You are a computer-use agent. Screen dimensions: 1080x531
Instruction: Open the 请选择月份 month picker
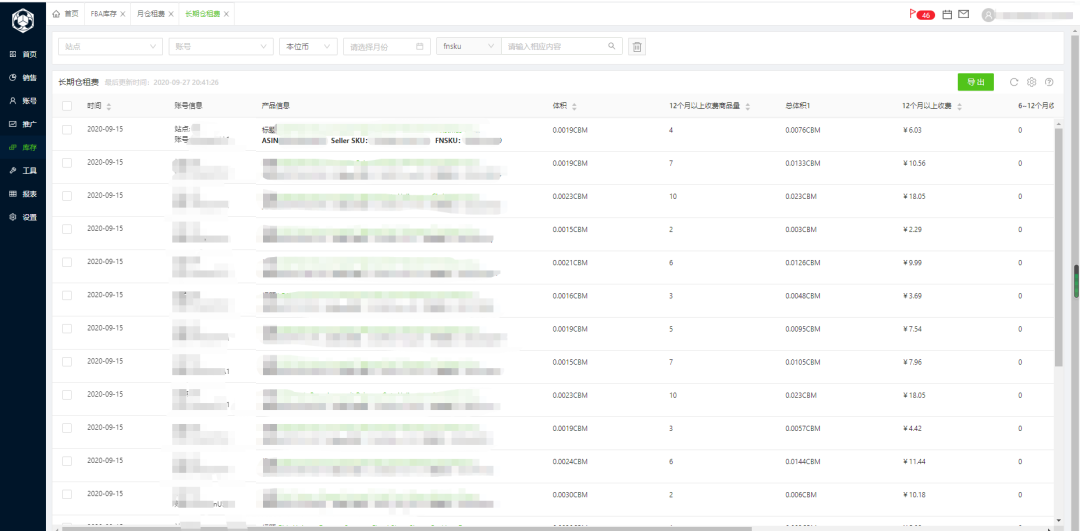click(x=387, y=47)
